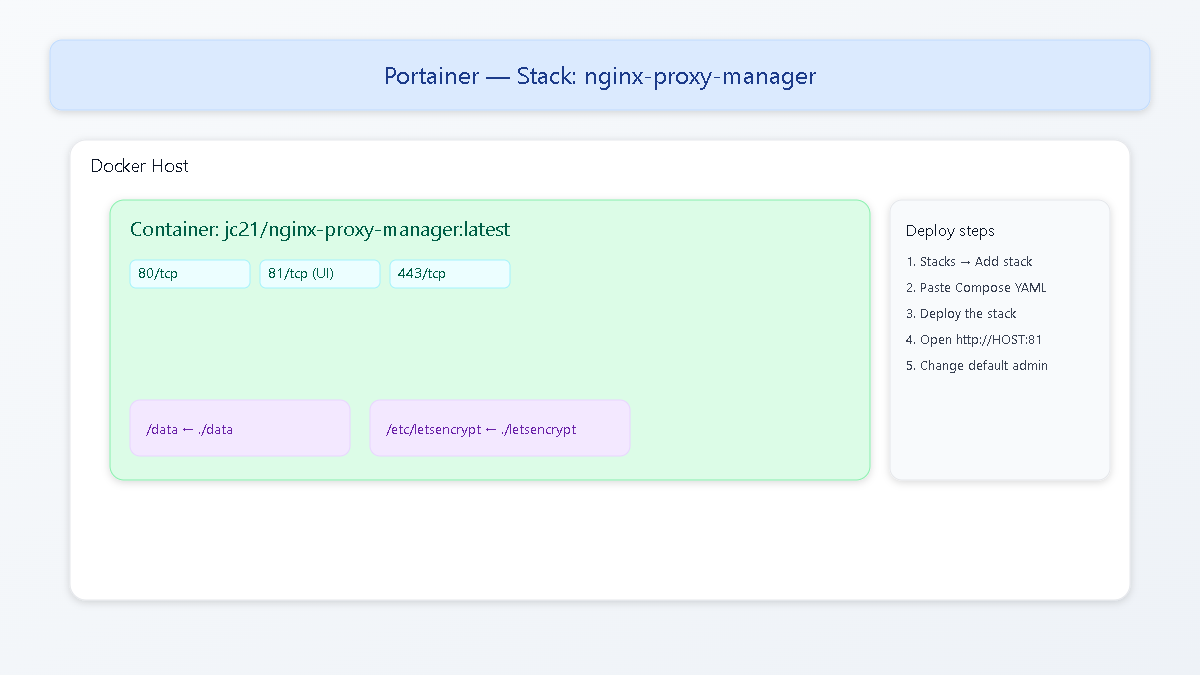
Task: Click step 3 Deploy the stack
Action: pyautogui.click(x=961, y=313)
